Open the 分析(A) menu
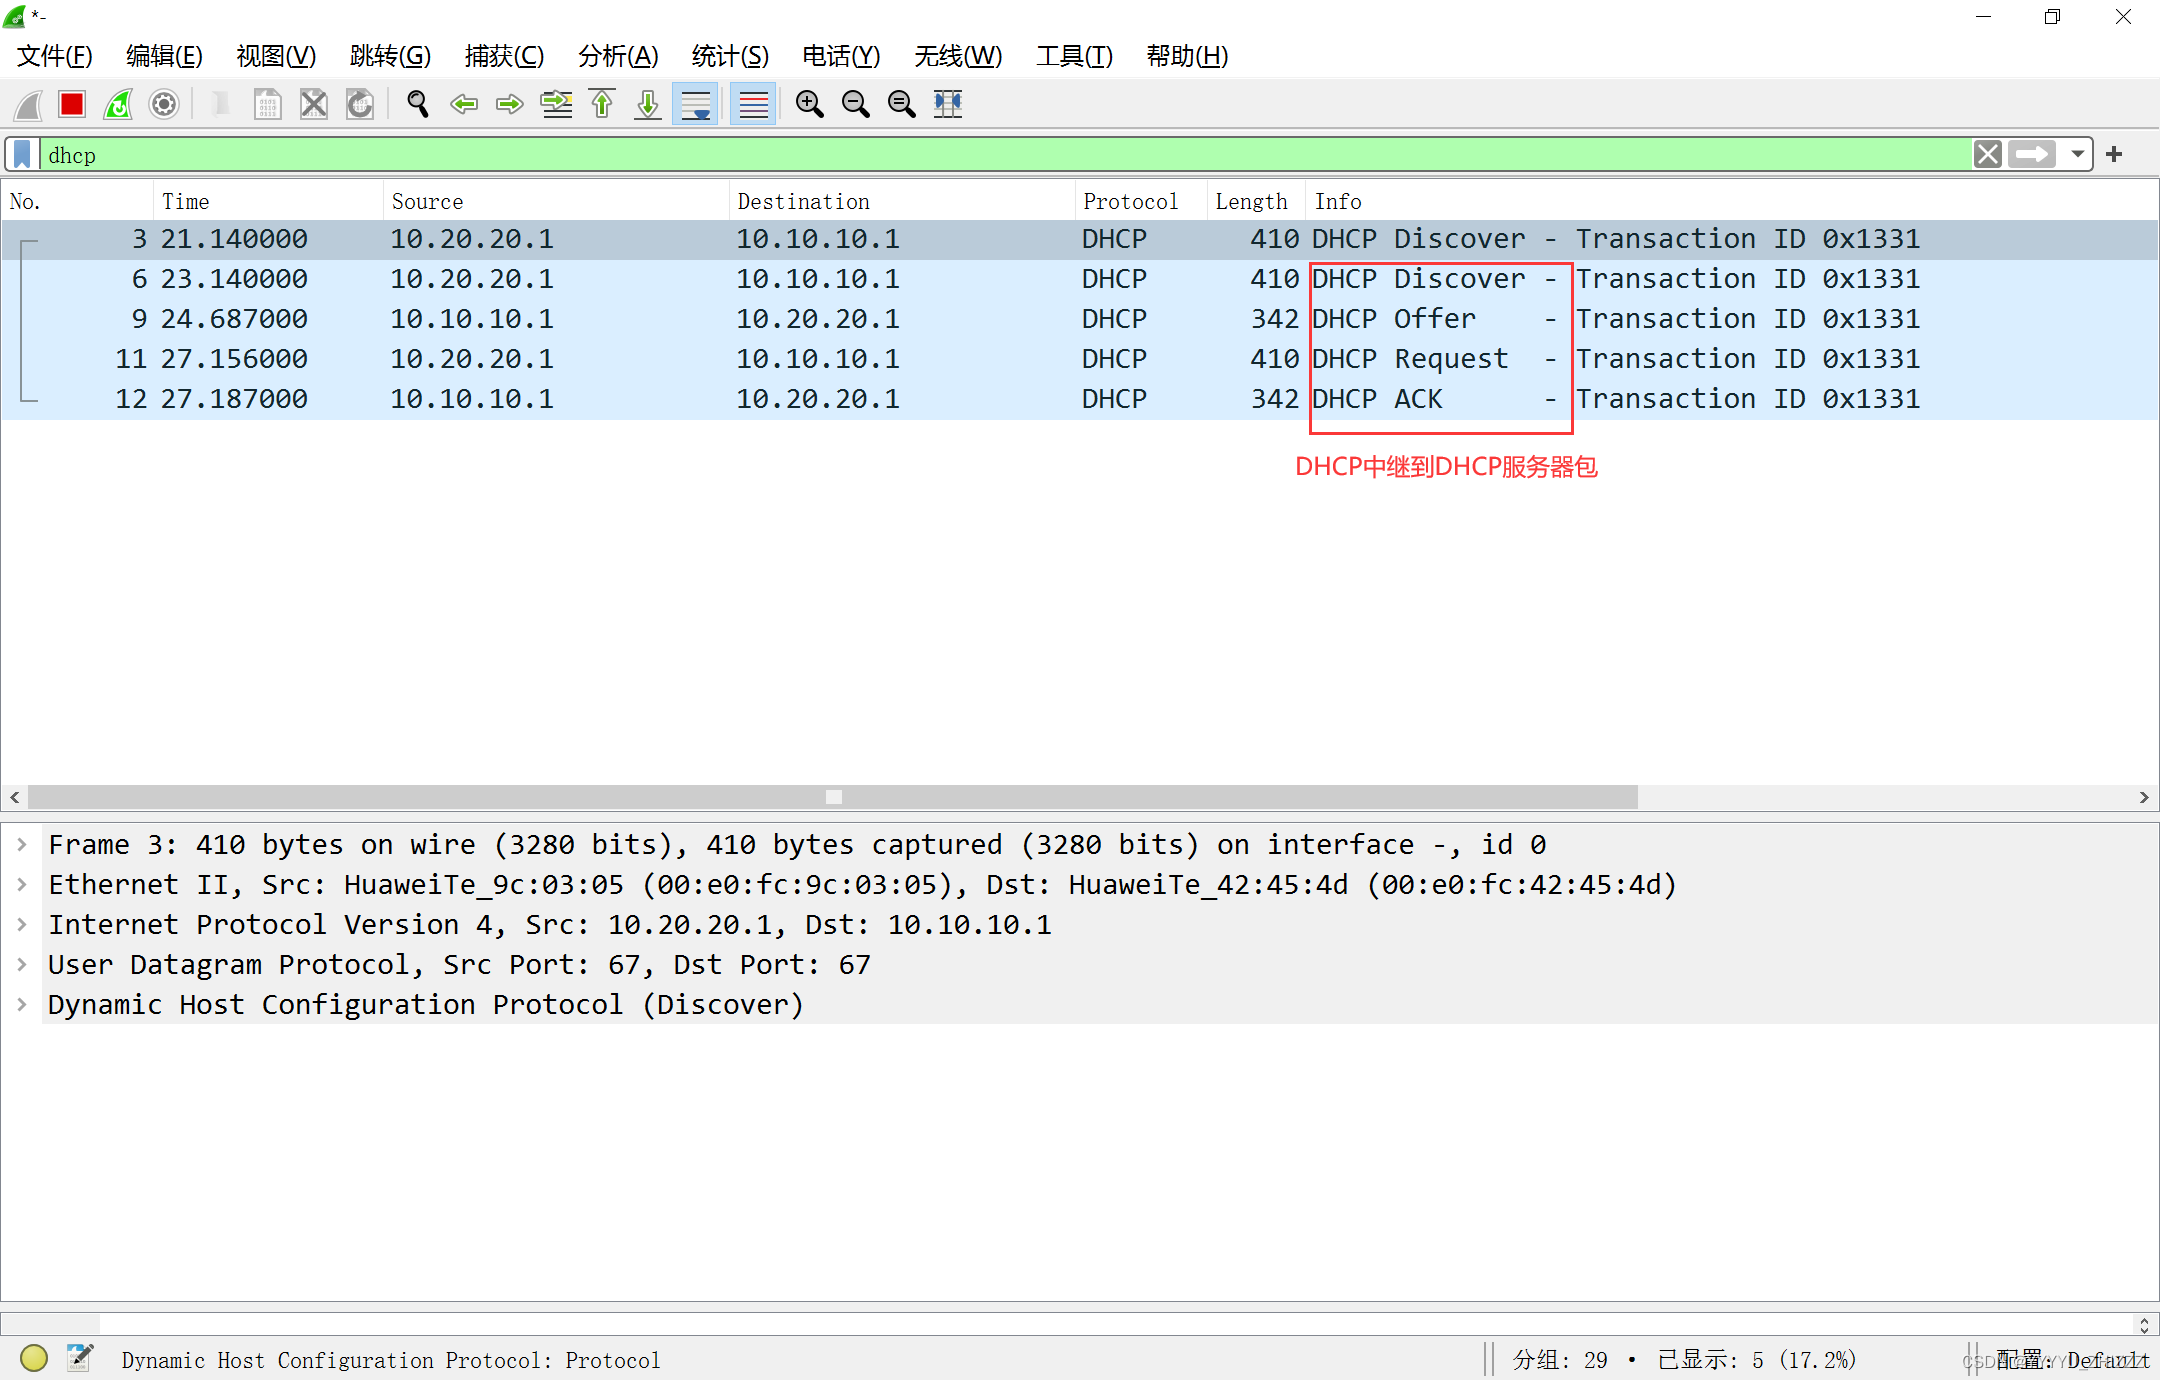The width and height of the screenshot is (2160, 1380). (x=618, y=56)
